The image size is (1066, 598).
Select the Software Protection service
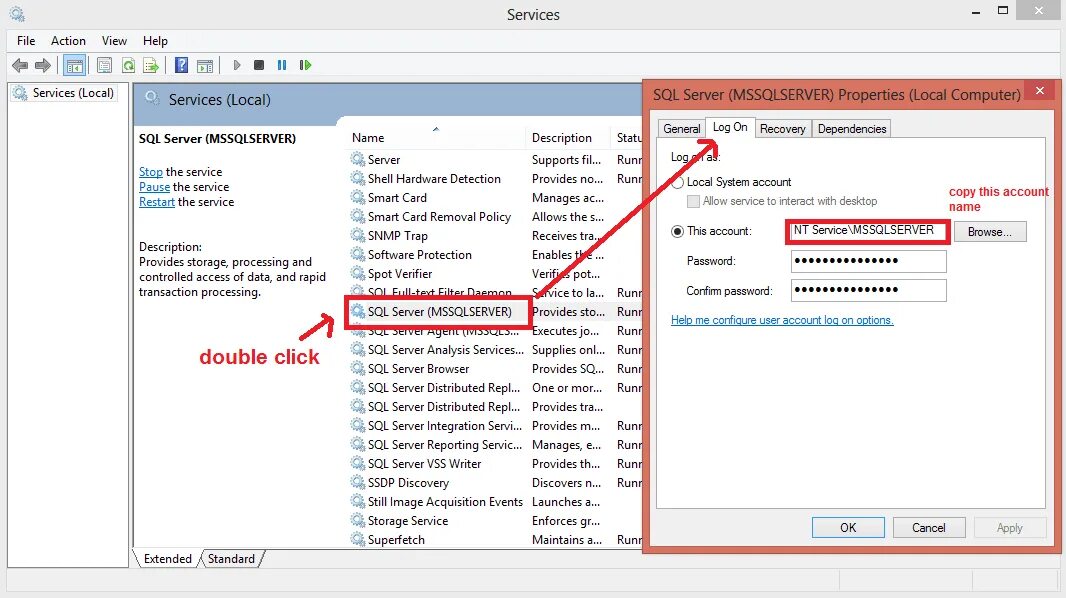click(419, 254)
